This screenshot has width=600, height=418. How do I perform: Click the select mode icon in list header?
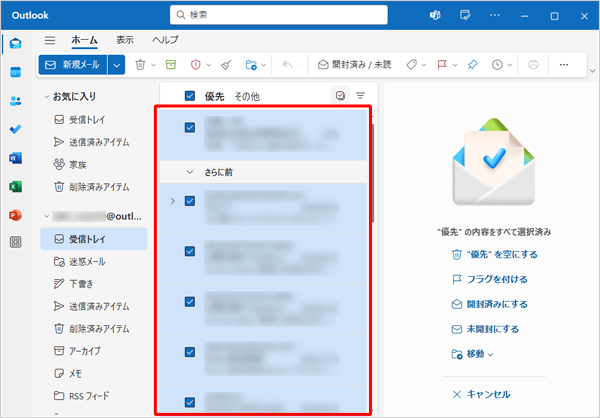click(x=340, y=95)
